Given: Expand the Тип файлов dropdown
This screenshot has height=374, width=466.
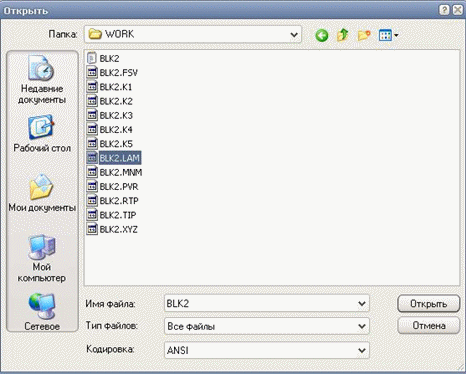Looking at the screenshot, I should (x=362, y=326).
